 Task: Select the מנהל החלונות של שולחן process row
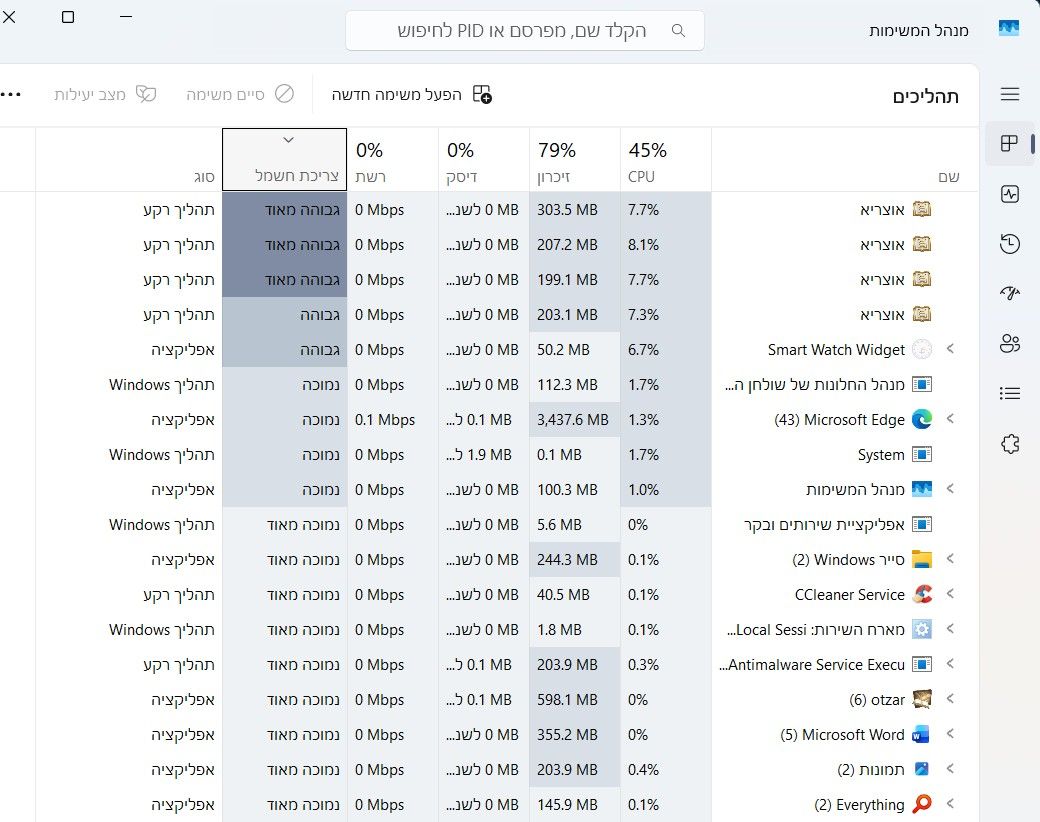point(489,385)
